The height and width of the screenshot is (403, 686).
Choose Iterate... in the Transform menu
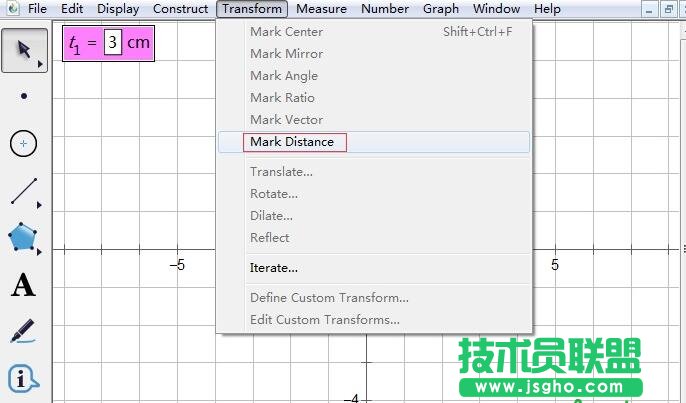click(x=274, y=268)
